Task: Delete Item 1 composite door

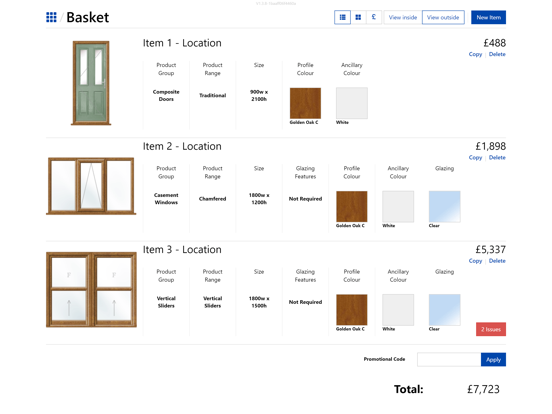Action: click(x=497, y=54)
